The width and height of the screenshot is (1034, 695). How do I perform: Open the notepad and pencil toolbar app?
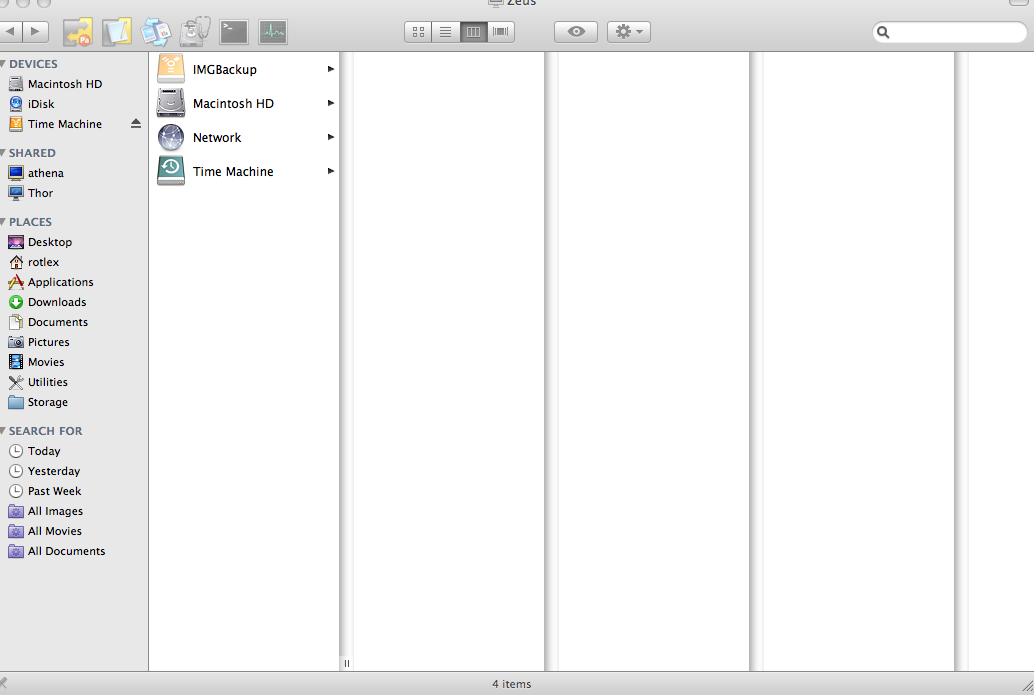point(117,32)
